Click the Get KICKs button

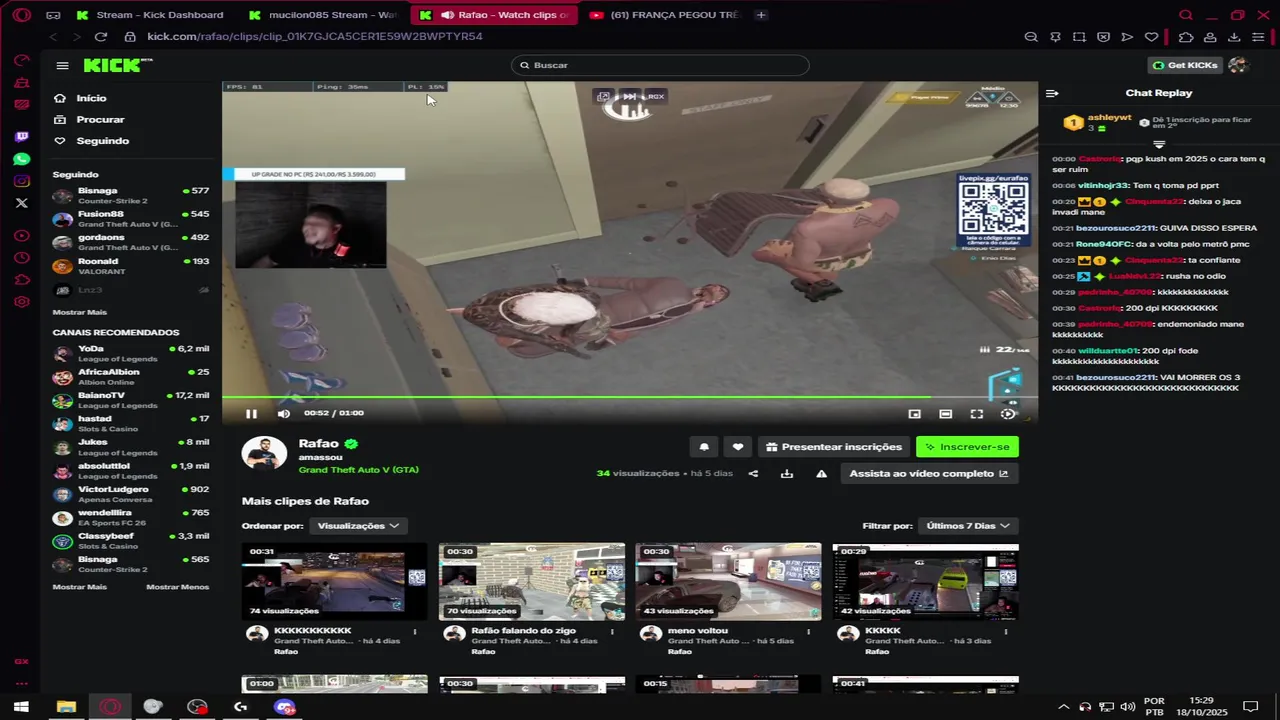pos(1185,65)
